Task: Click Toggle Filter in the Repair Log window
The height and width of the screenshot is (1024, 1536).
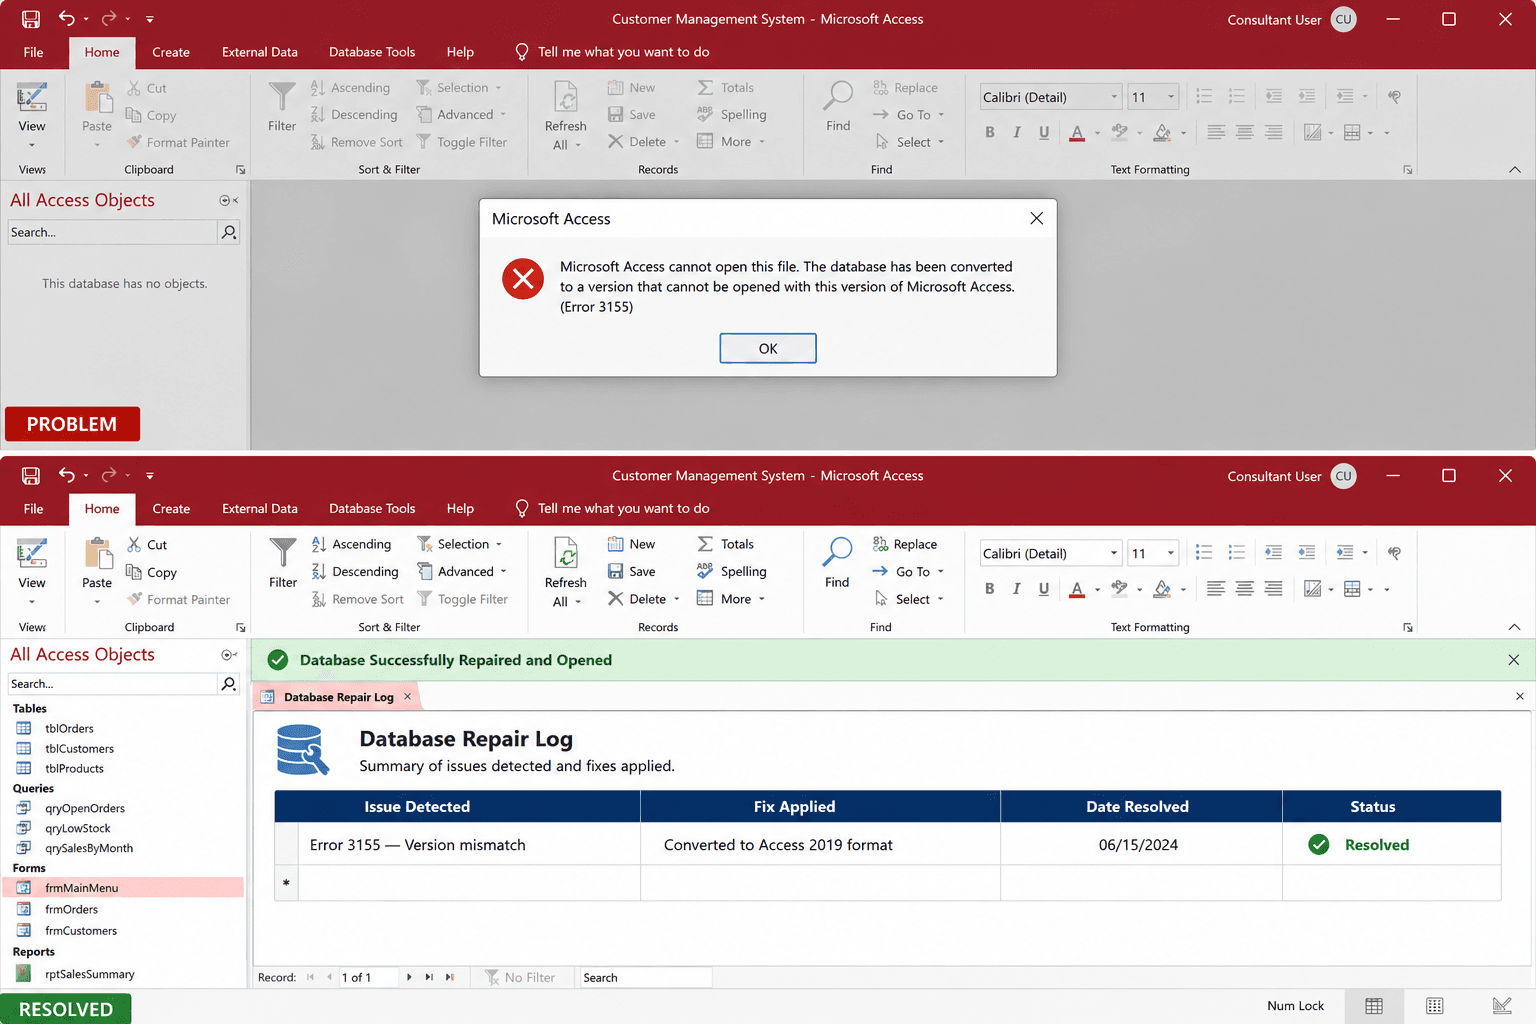Action: click(x=462, y=599)
